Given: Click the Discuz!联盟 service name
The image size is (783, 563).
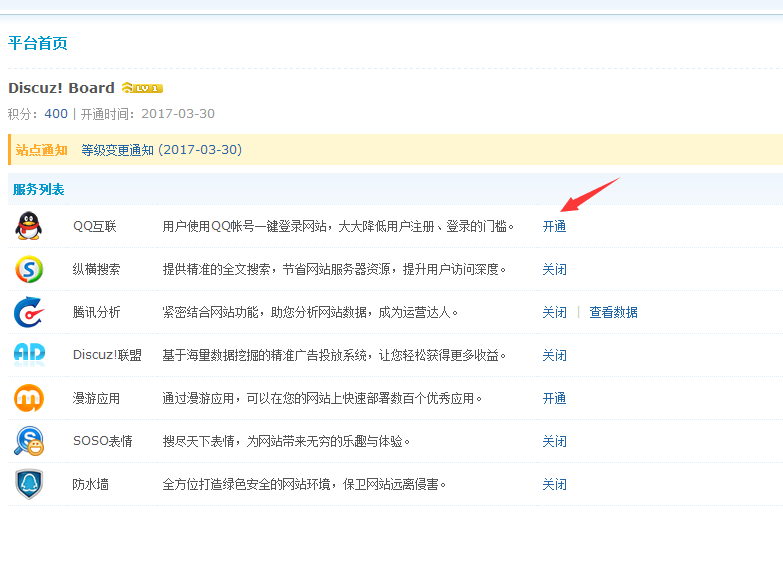Looking at the screenshot, I should pos(107,355).
